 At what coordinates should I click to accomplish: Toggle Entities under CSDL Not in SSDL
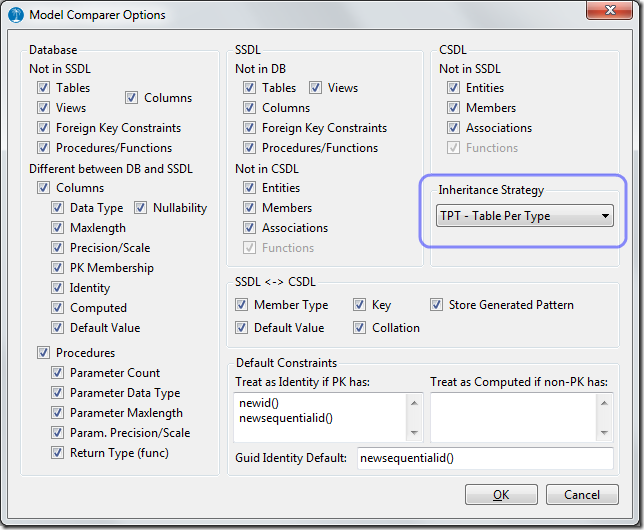click(454, 88)
